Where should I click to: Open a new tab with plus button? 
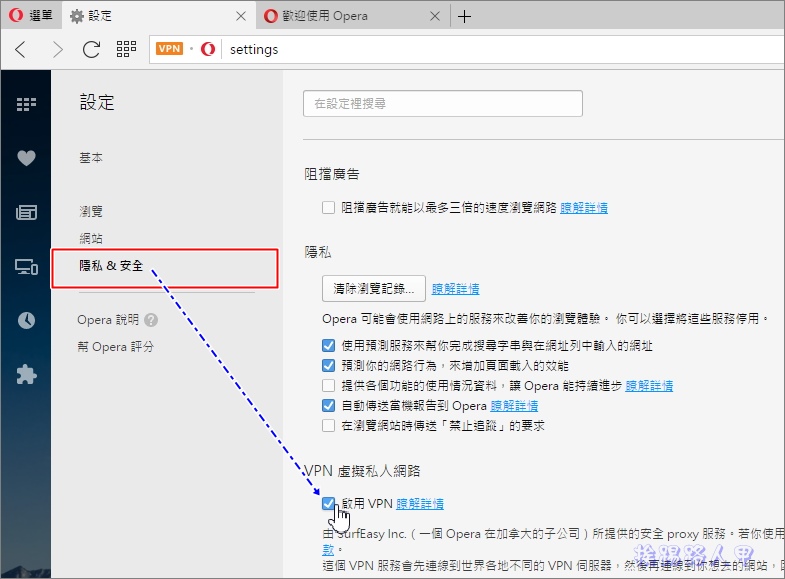[x=465, y=17]
